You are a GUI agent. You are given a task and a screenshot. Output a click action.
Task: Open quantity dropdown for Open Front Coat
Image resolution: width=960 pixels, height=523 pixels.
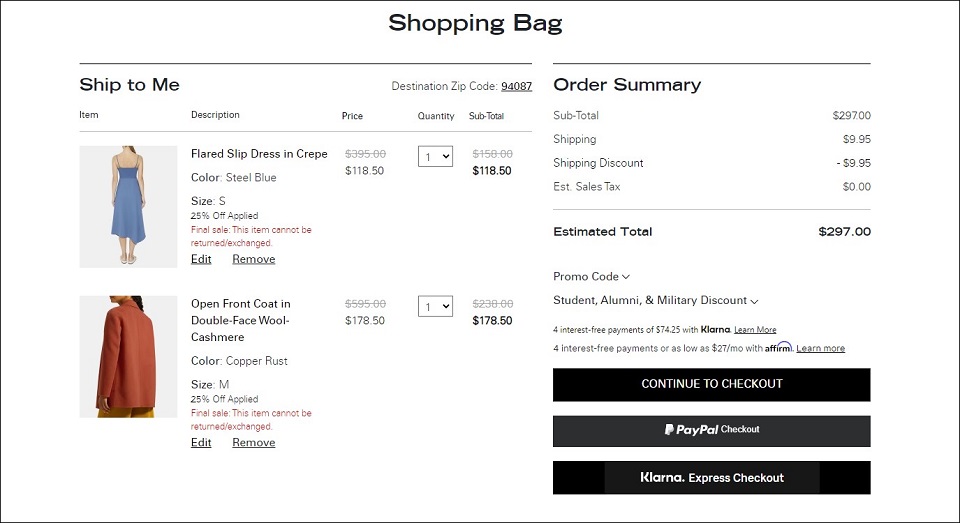pos(435,307)
